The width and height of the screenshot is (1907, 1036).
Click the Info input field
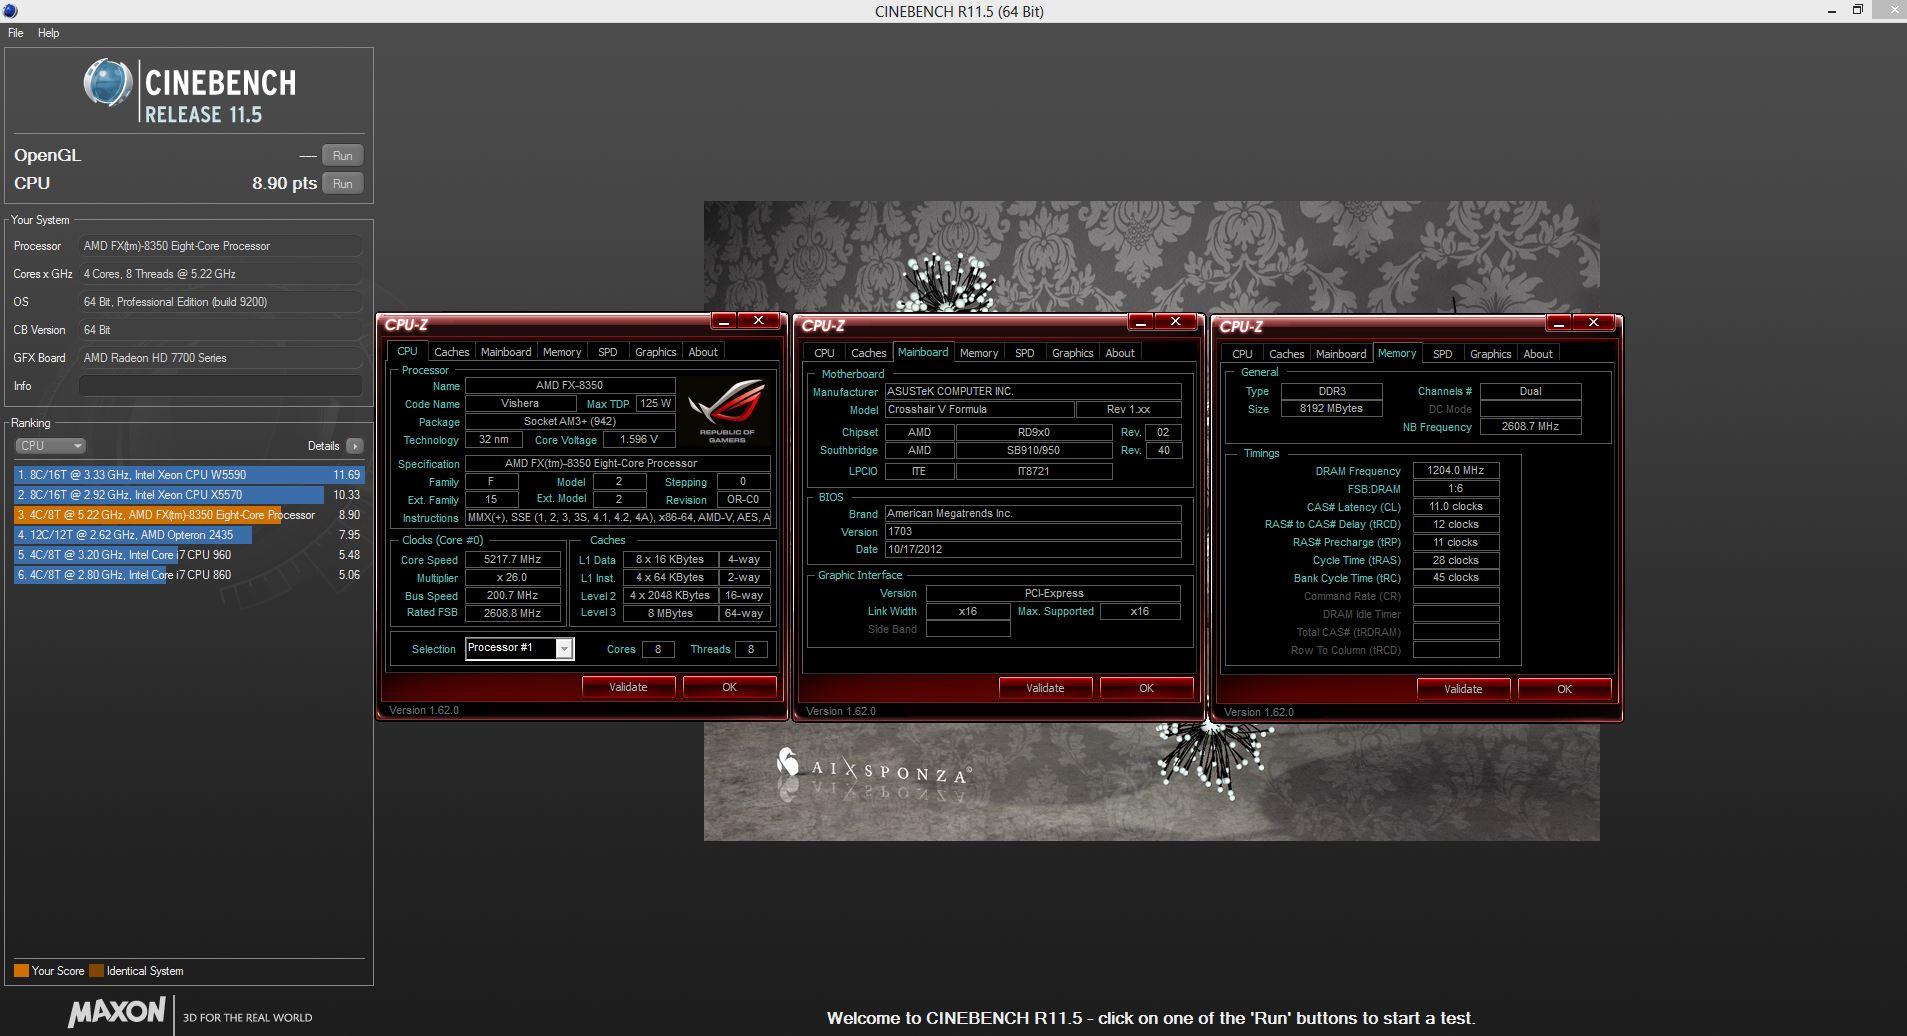point(220,386)
